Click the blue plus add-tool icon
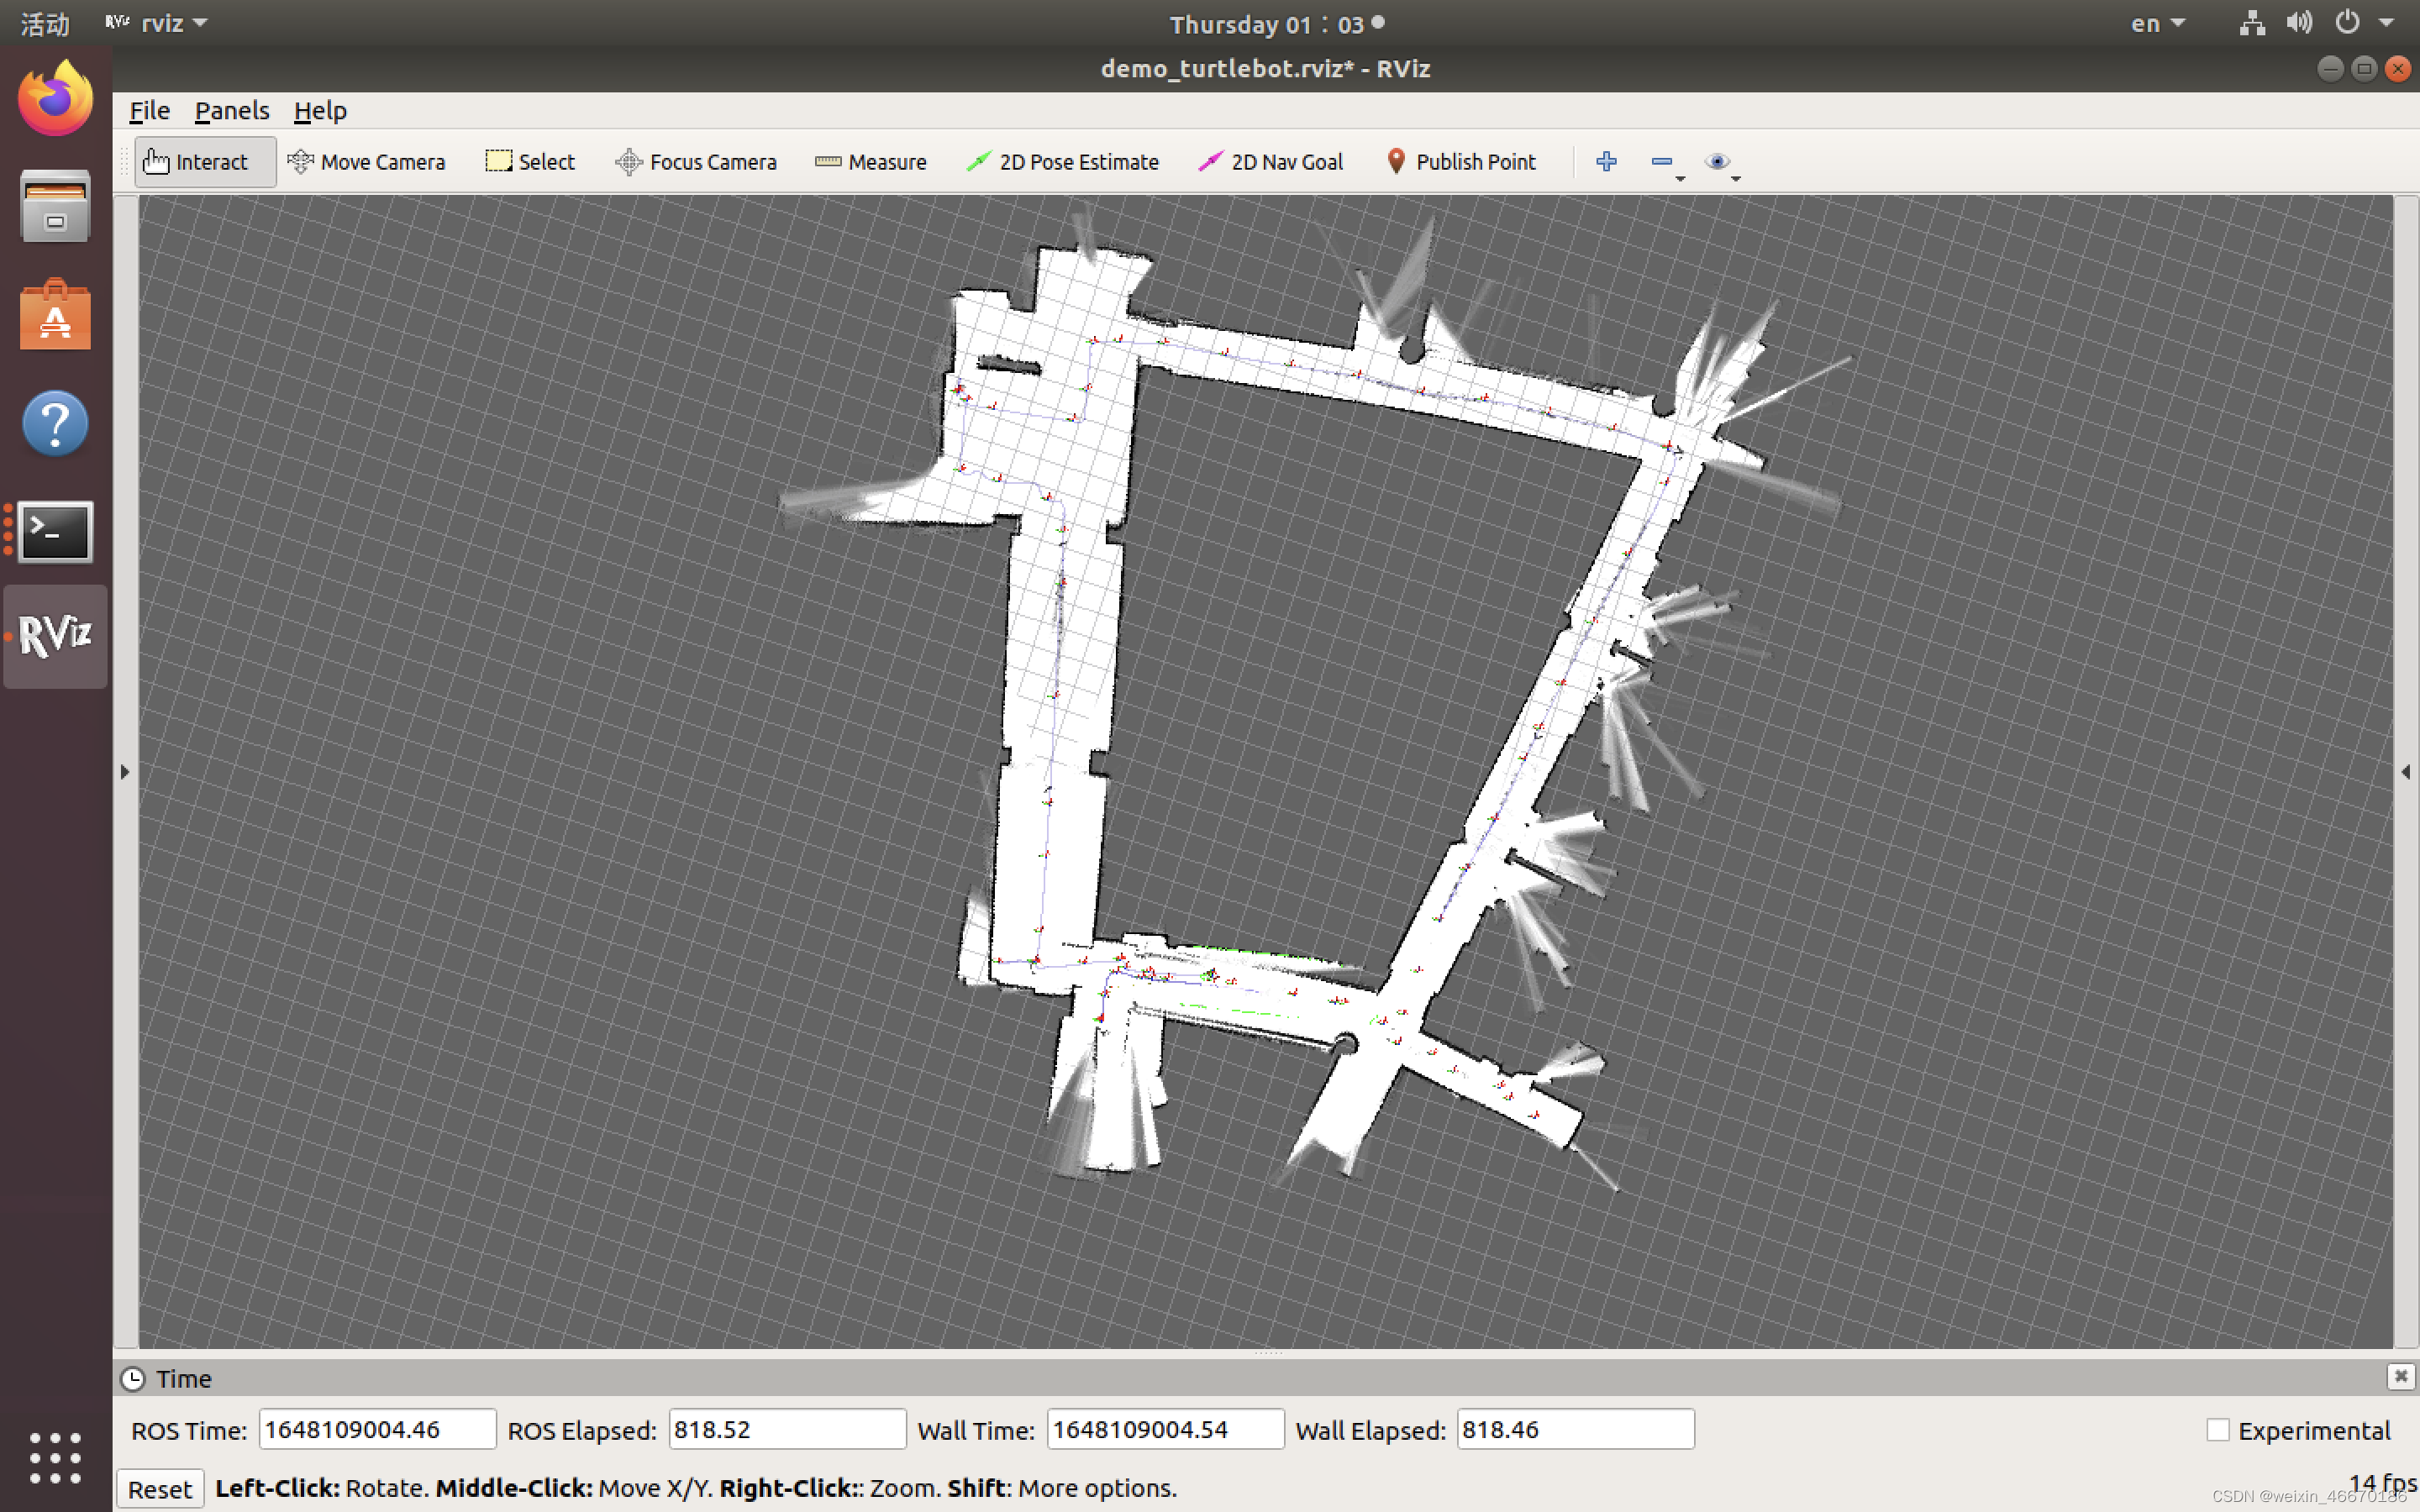Image resolution: width=2420 pixels, height=1512 pixels. [1606, 162]
